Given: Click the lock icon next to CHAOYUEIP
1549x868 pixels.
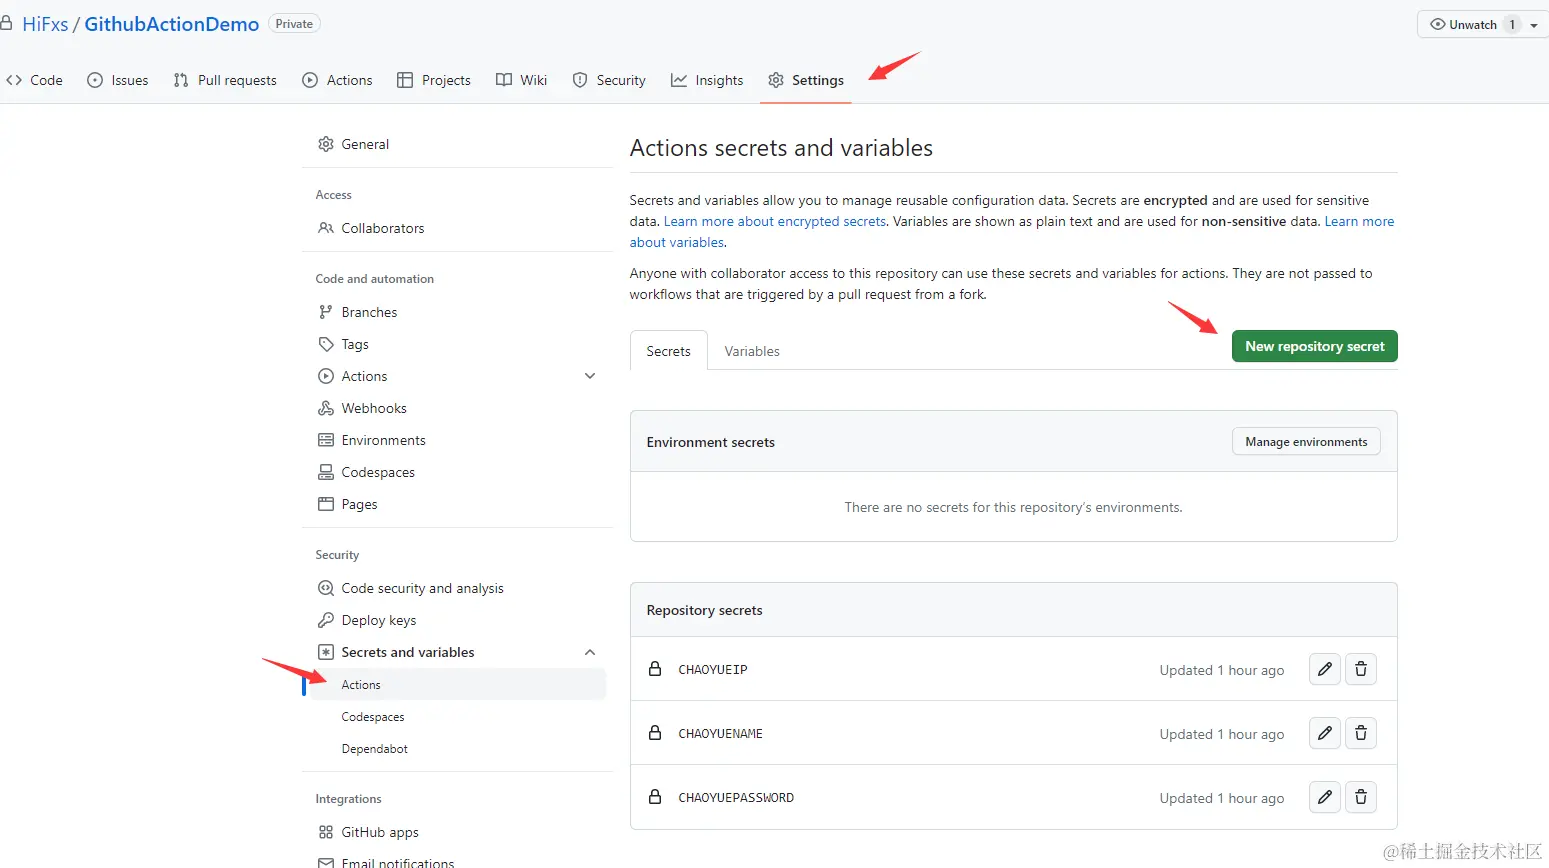Looking at the screenshot, I should (x=655, y=669).
